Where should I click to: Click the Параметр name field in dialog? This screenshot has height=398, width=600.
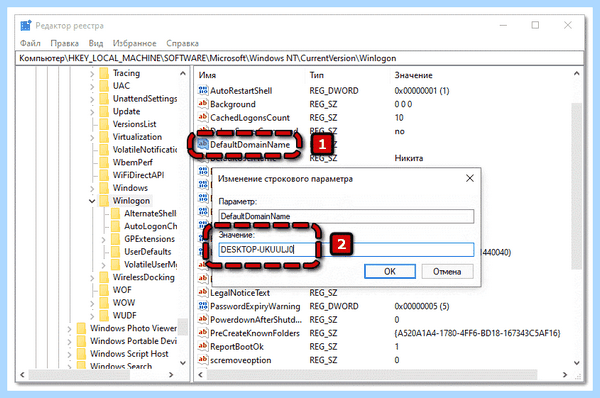pos(346,216)
